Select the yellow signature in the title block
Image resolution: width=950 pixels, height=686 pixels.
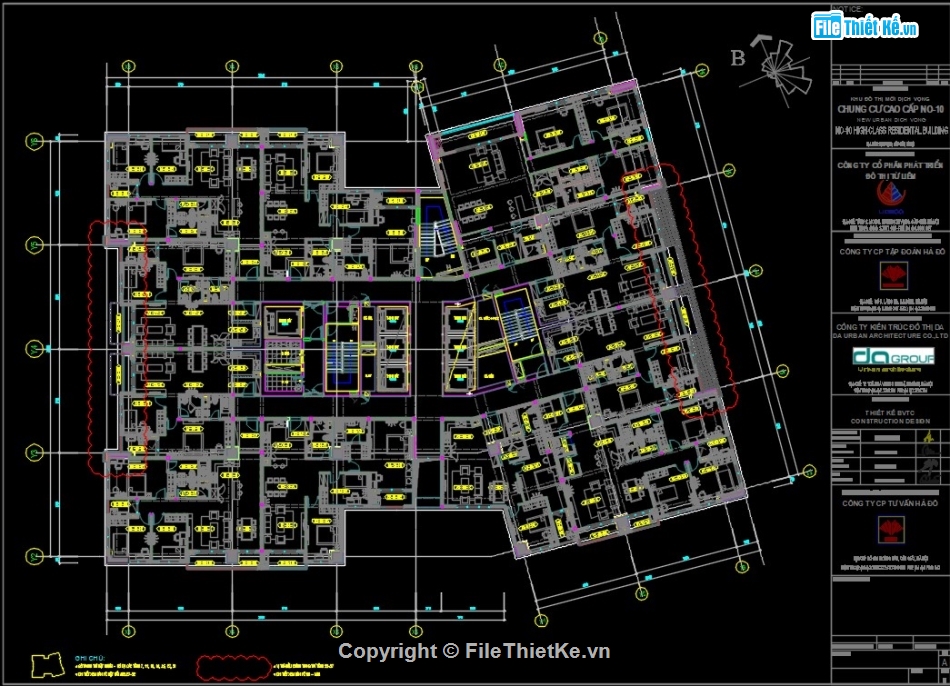tap(926, 438)
